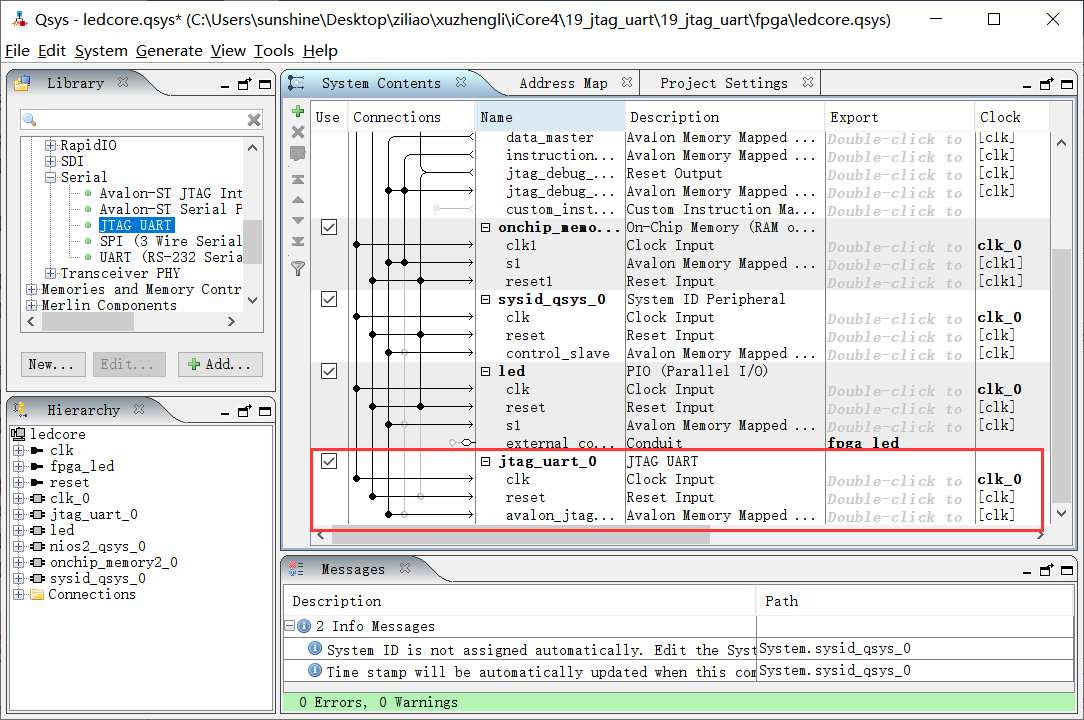The image size is (1084, 720).
Task: Collapse the Serial library category
Action: coord(51,177)
